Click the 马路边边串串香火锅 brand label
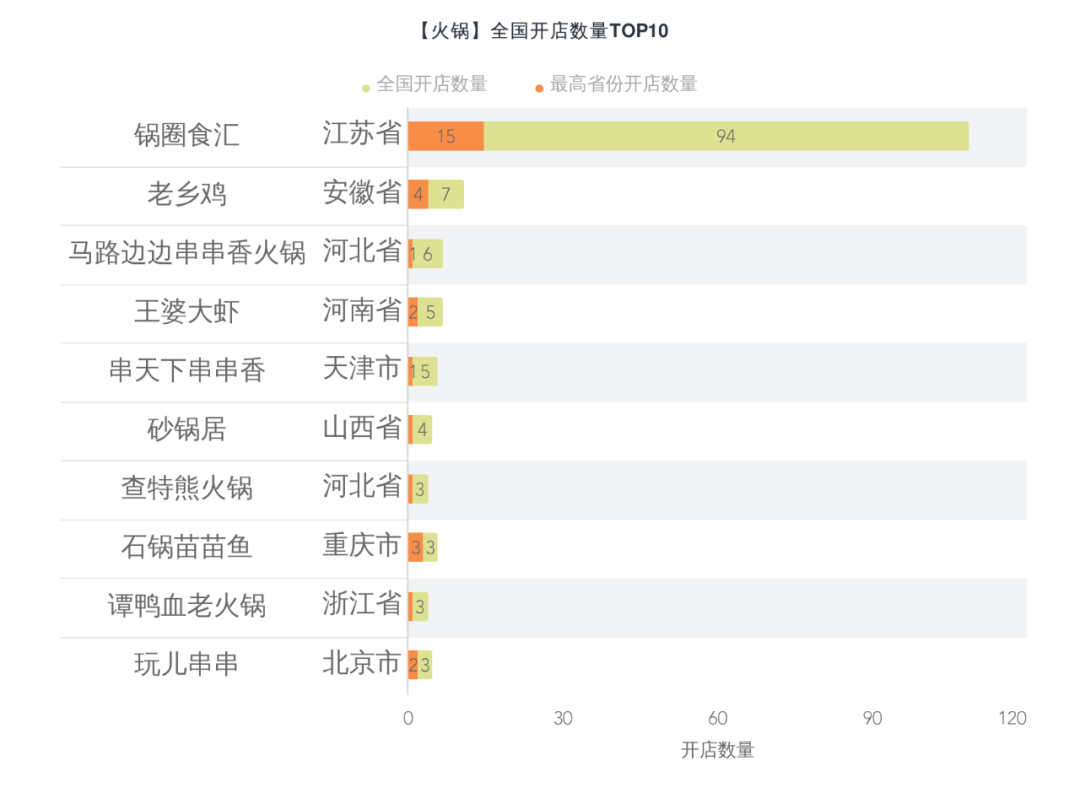 click(x=187, y=252)
